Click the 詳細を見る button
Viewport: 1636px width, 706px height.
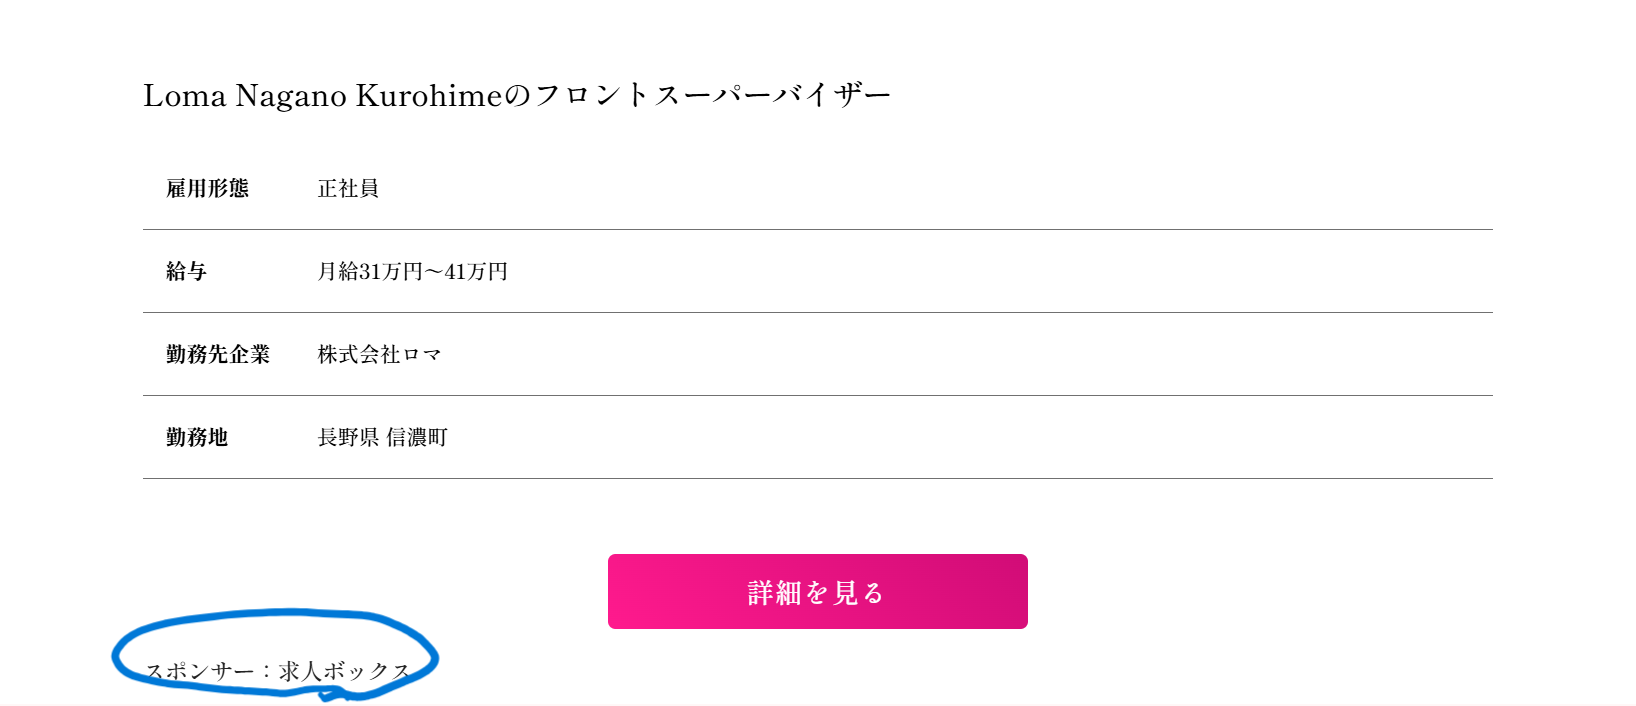[x=817, y=592]
